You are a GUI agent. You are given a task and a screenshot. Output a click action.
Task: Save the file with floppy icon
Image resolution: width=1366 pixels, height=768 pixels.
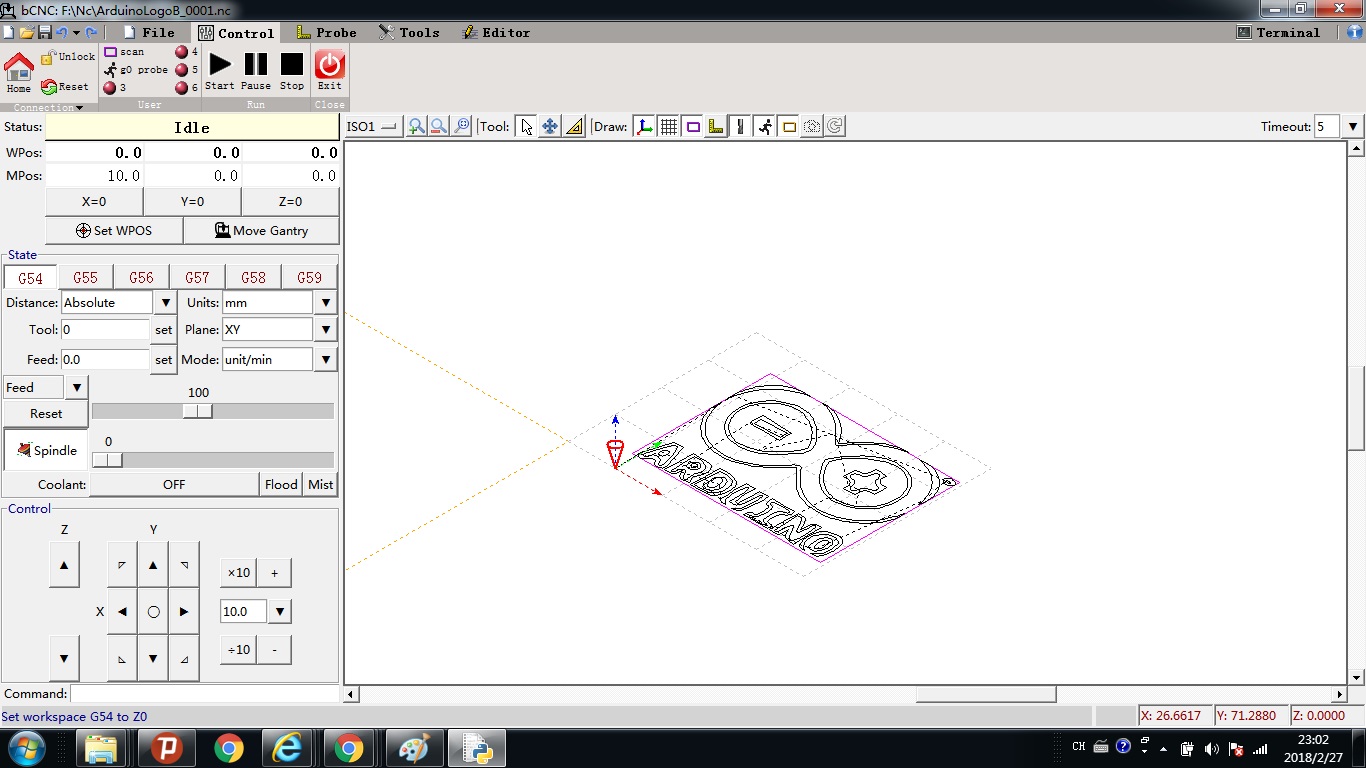(x=45, y=33)
